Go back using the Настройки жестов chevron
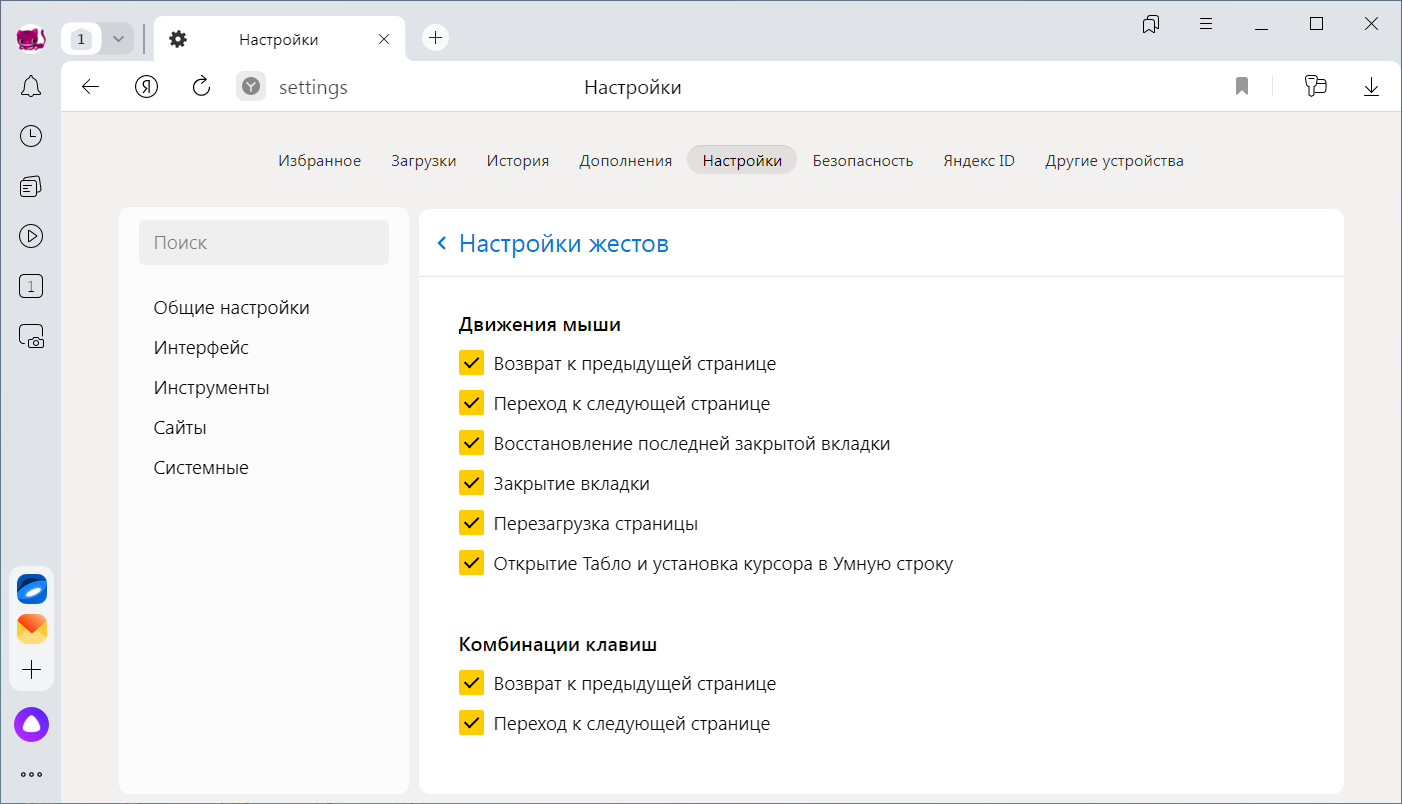 click(442, 243)
